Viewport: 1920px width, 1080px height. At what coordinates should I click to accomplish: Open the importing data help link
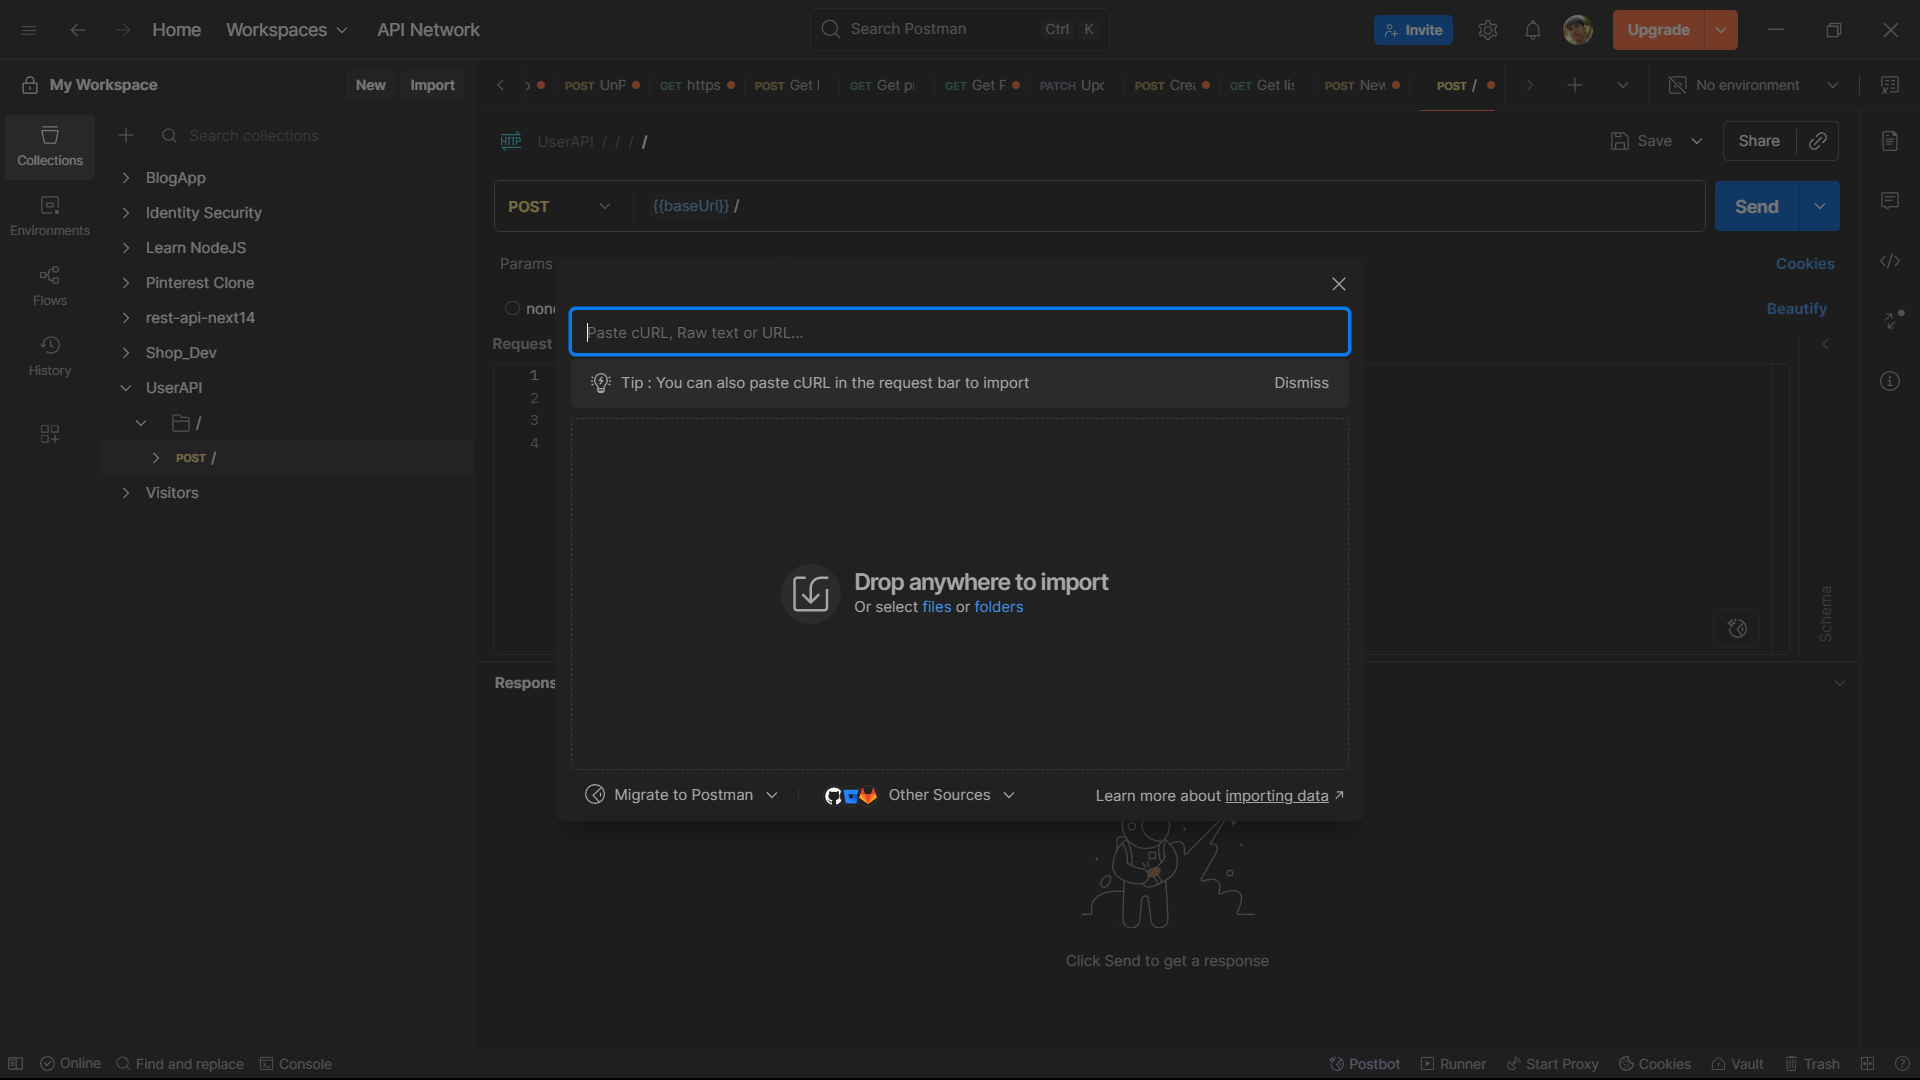point(1277,796)
